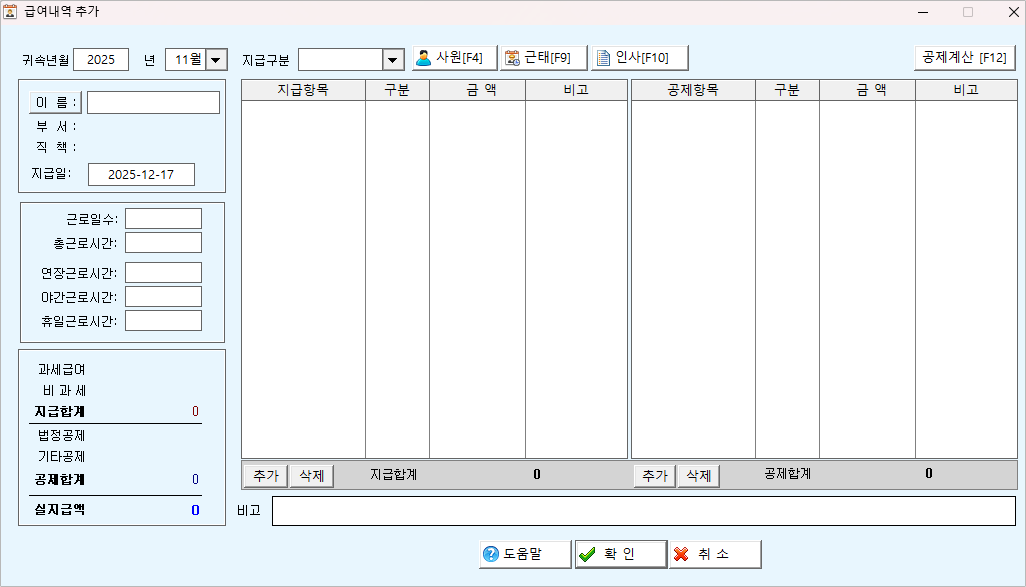Viewport: 1026px width, 587px height.
Task: Open the 근태[F9] attendance button
Action: [x=544, y=58]
